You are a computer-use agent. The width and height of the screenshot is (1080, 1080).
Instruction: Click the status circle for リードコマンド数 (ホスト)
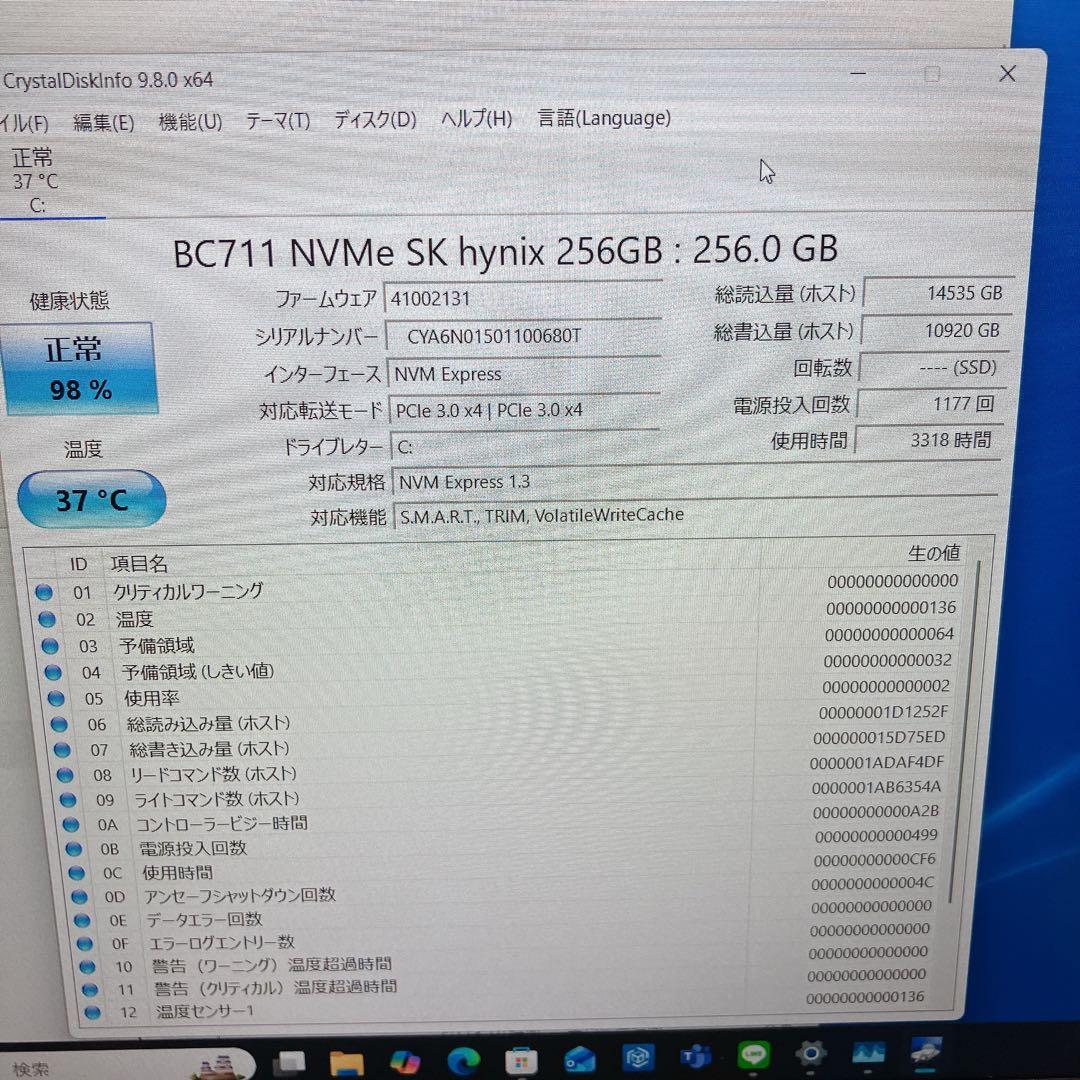tap(65, 775)
